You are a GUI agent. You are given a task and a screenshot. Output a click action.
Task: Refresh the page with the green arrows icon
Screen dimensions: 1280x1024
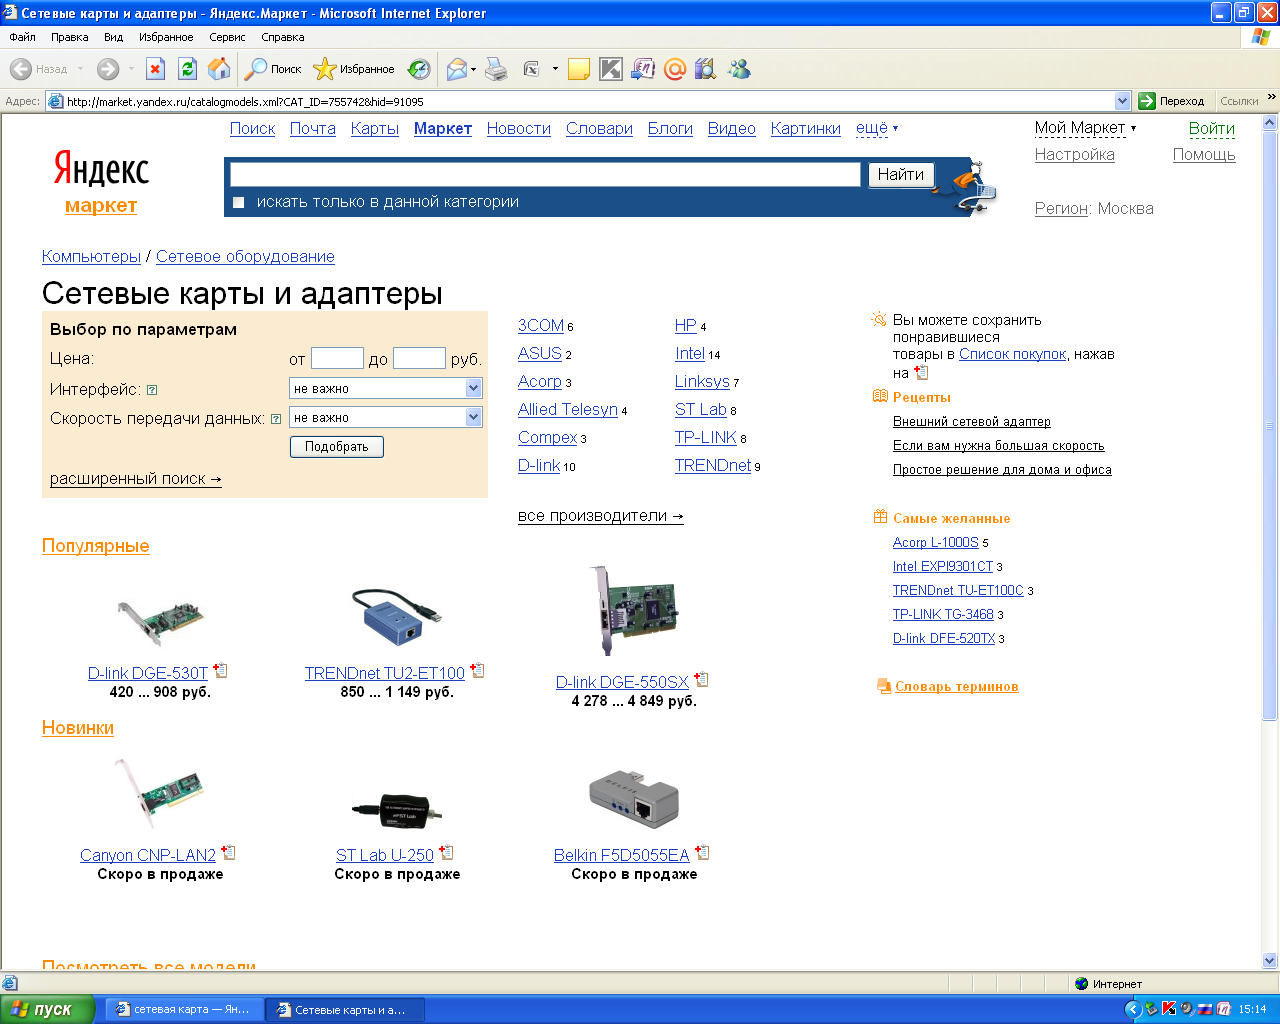click(187, 69)
